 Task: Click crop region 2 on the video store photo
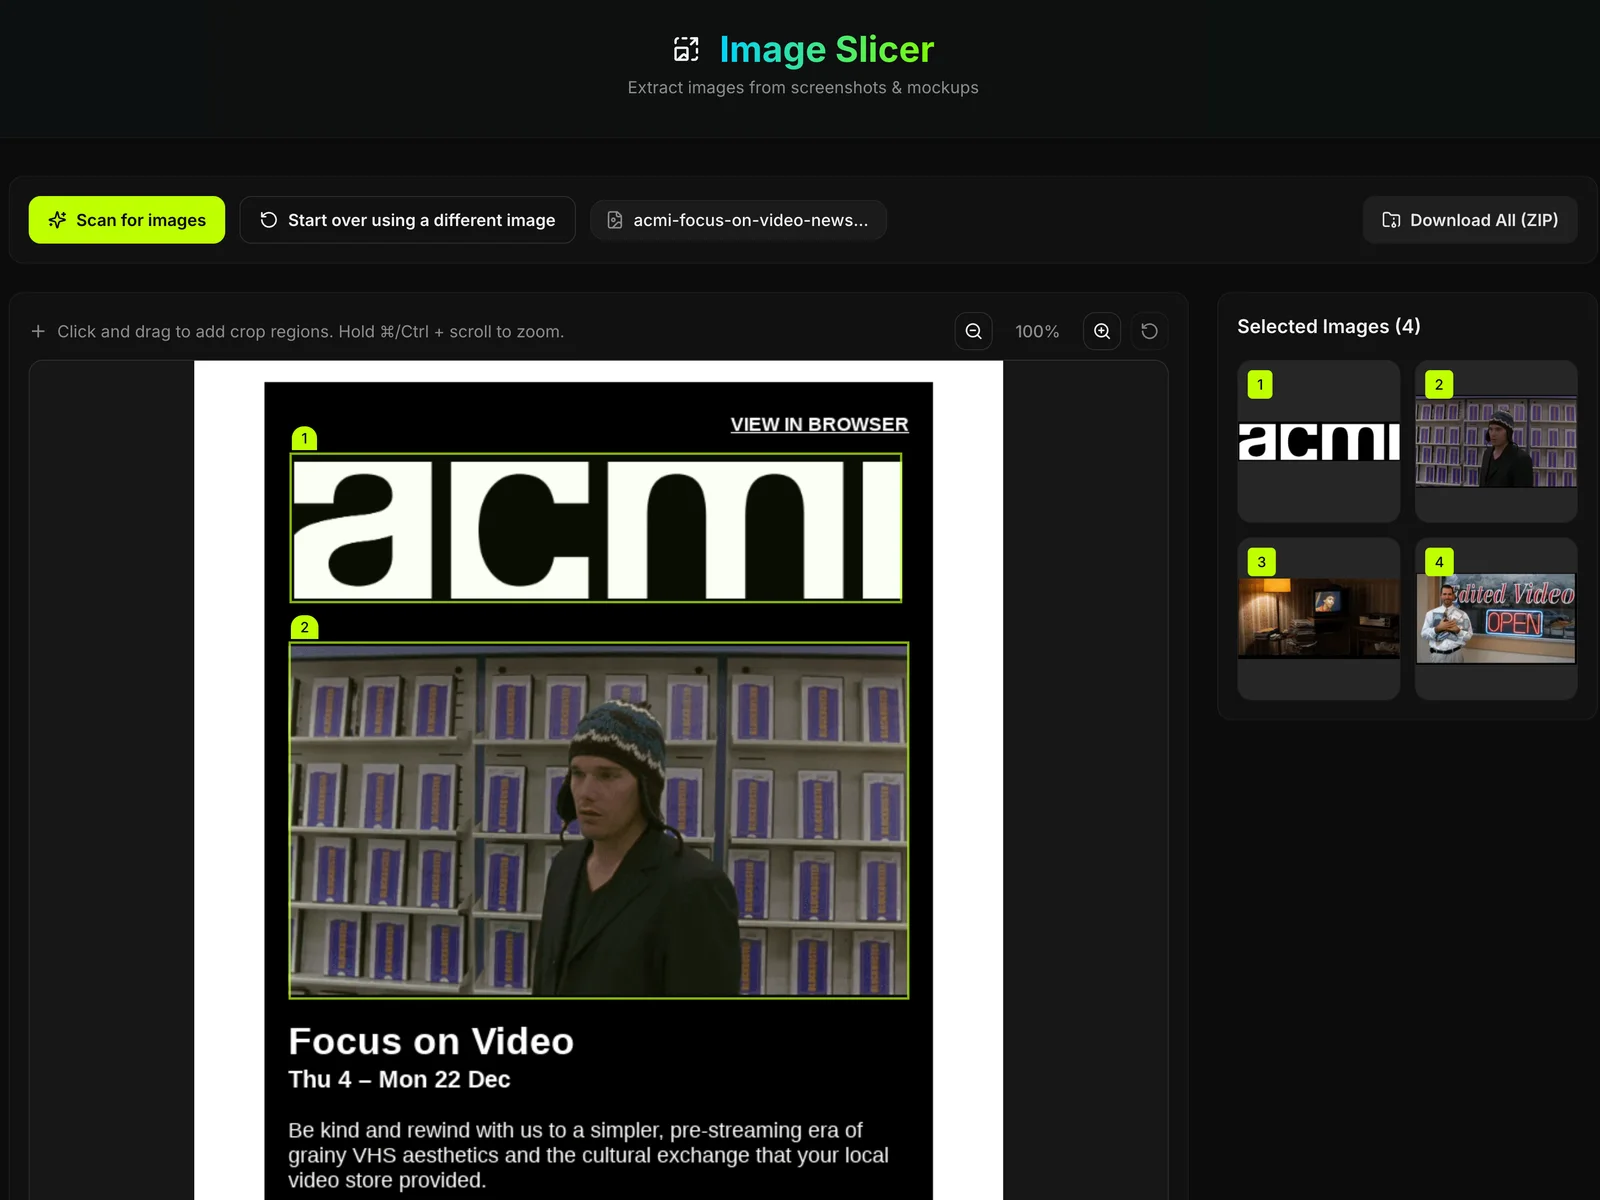pyautogui.click(x=599, y=820)
